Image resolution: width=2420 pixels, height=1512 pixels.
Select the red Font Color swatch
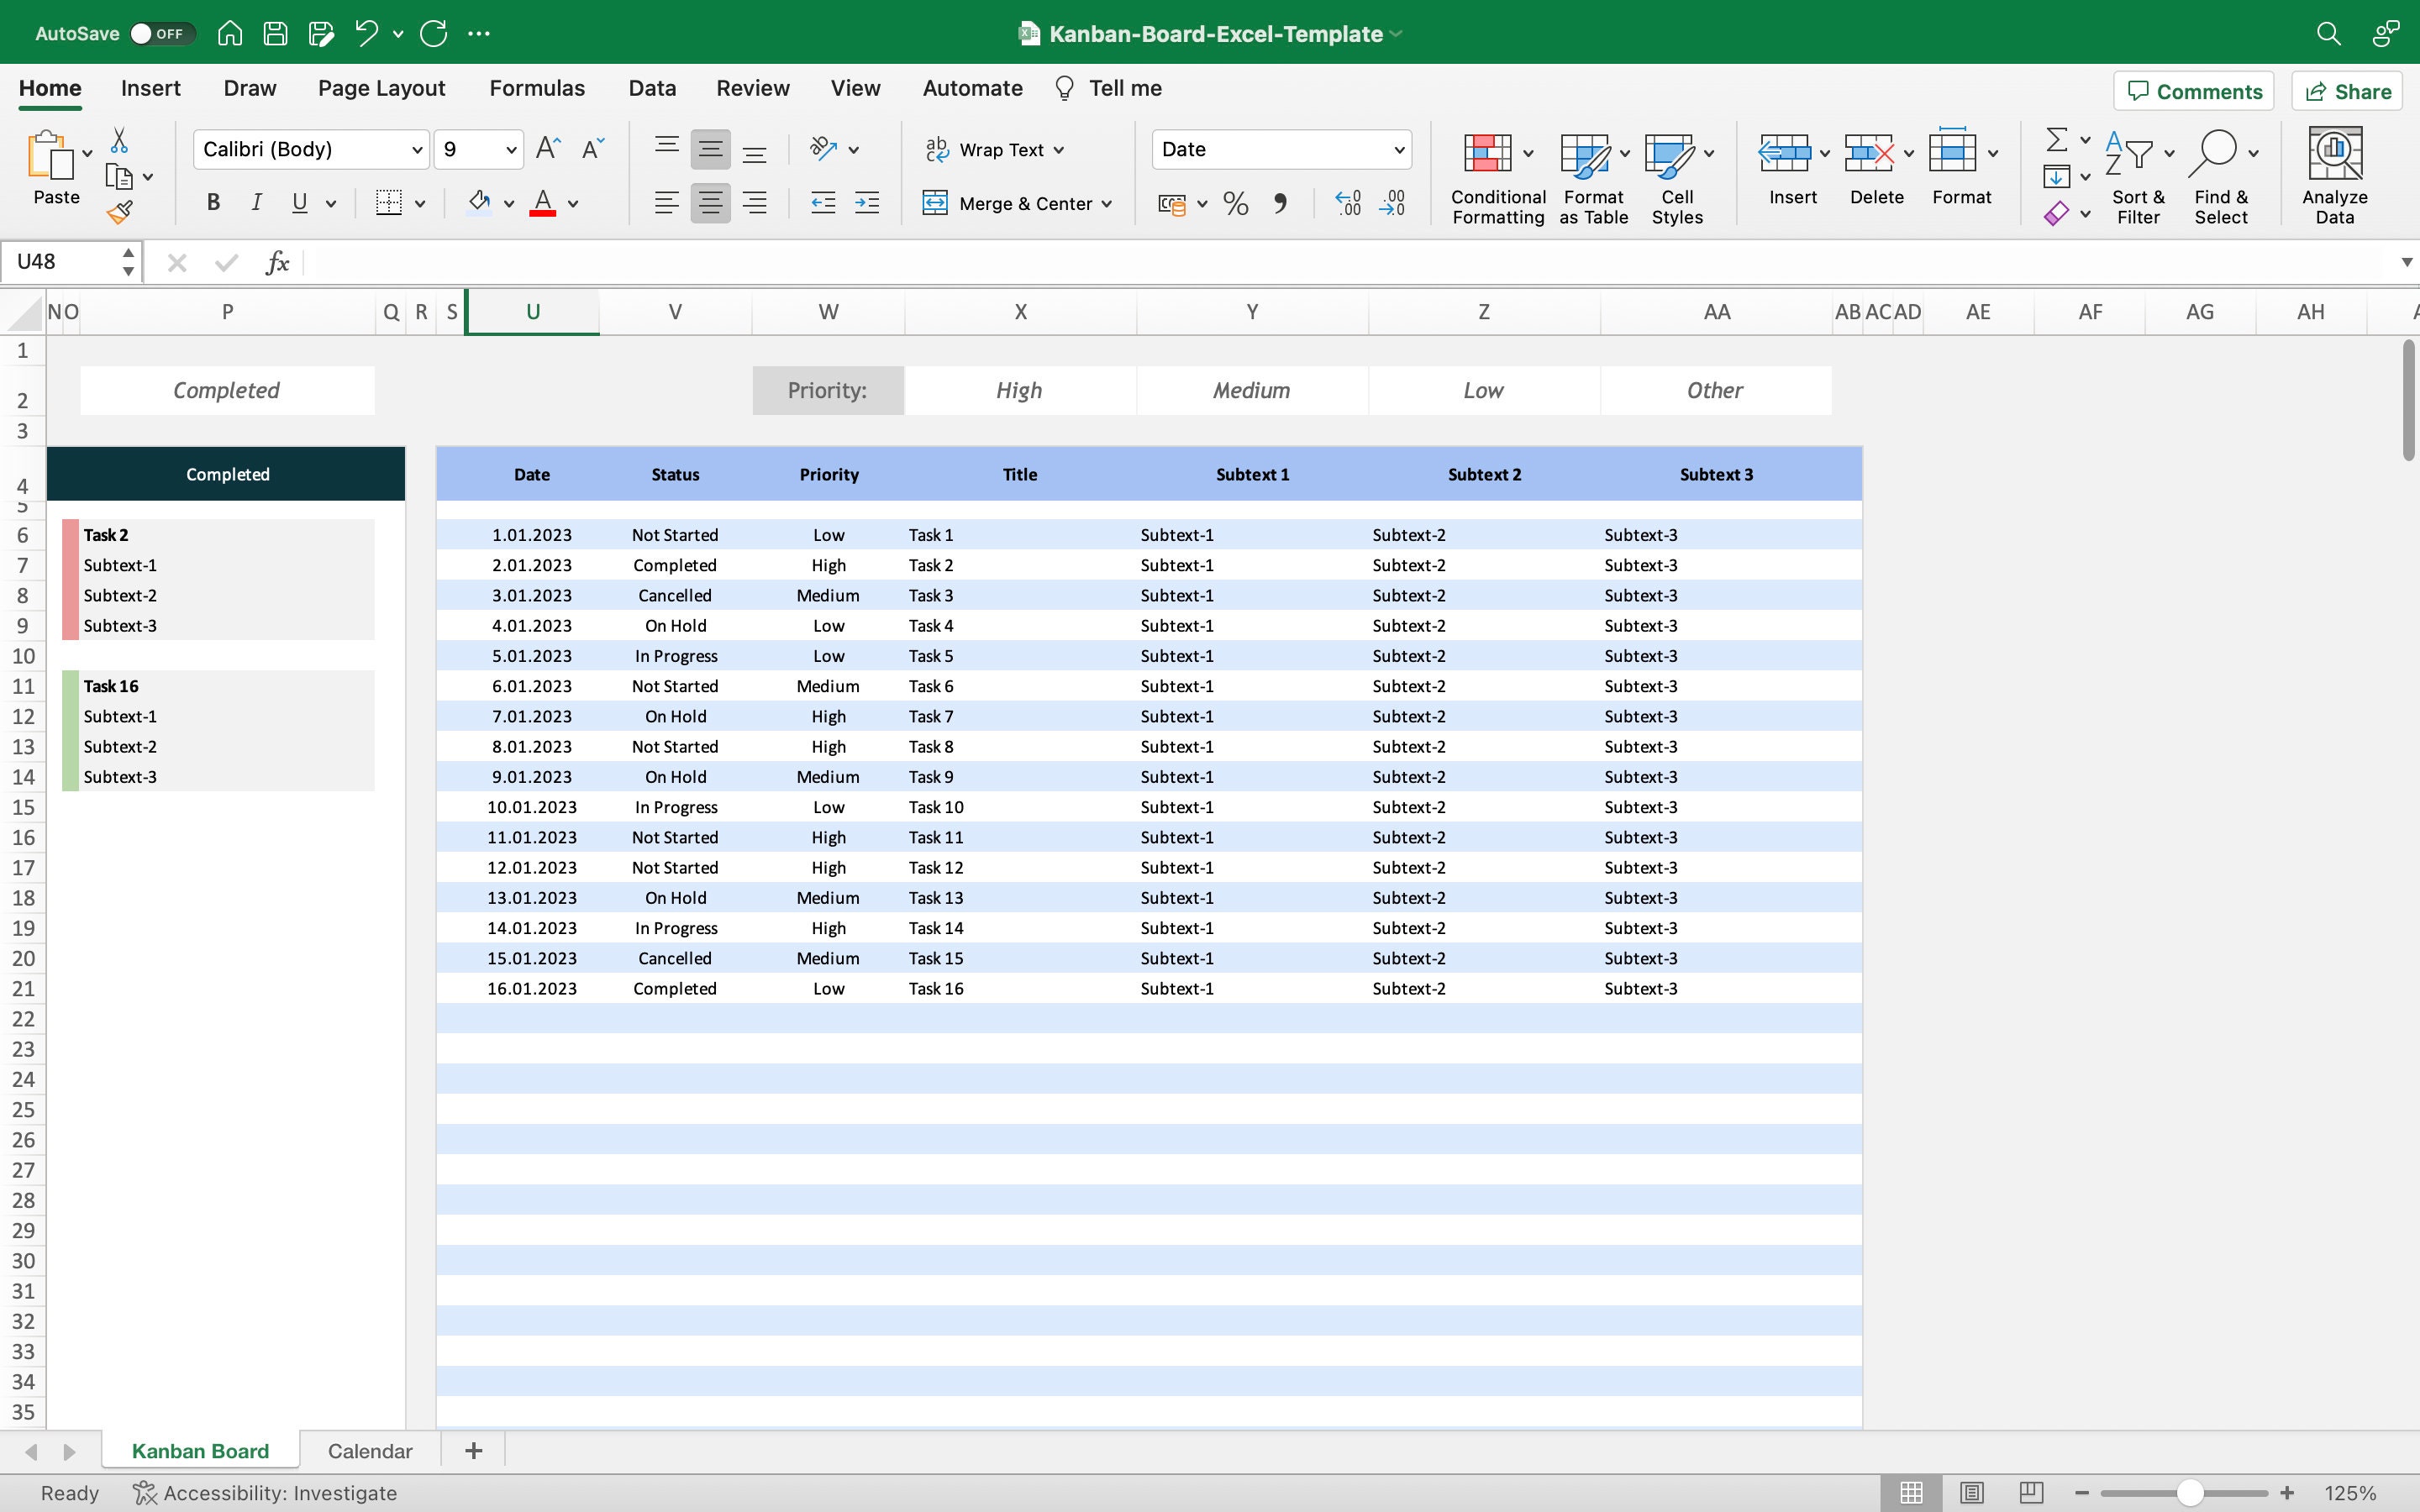click(x=543, y=203)
